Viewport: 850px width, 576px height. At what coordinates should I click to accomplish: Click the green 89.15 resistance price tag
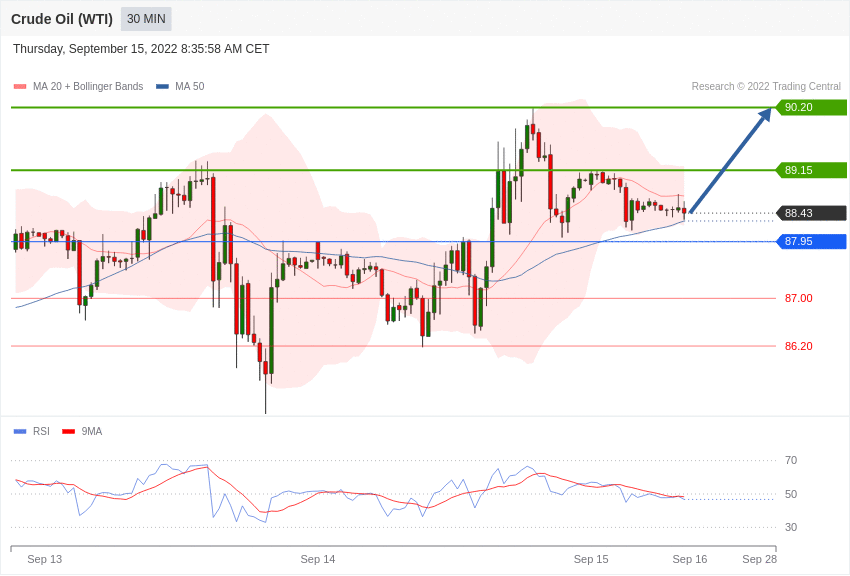(812, 170)
